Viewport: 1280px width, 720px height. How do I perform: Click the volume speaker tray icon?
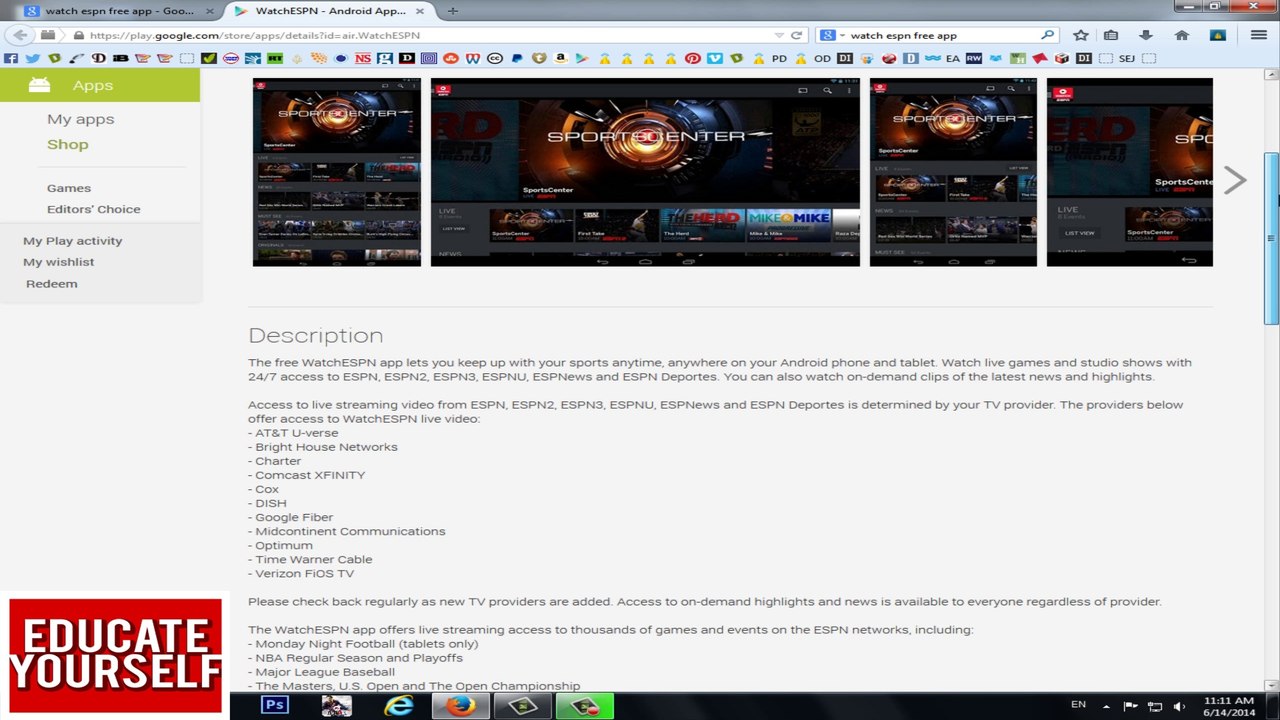1179,706
